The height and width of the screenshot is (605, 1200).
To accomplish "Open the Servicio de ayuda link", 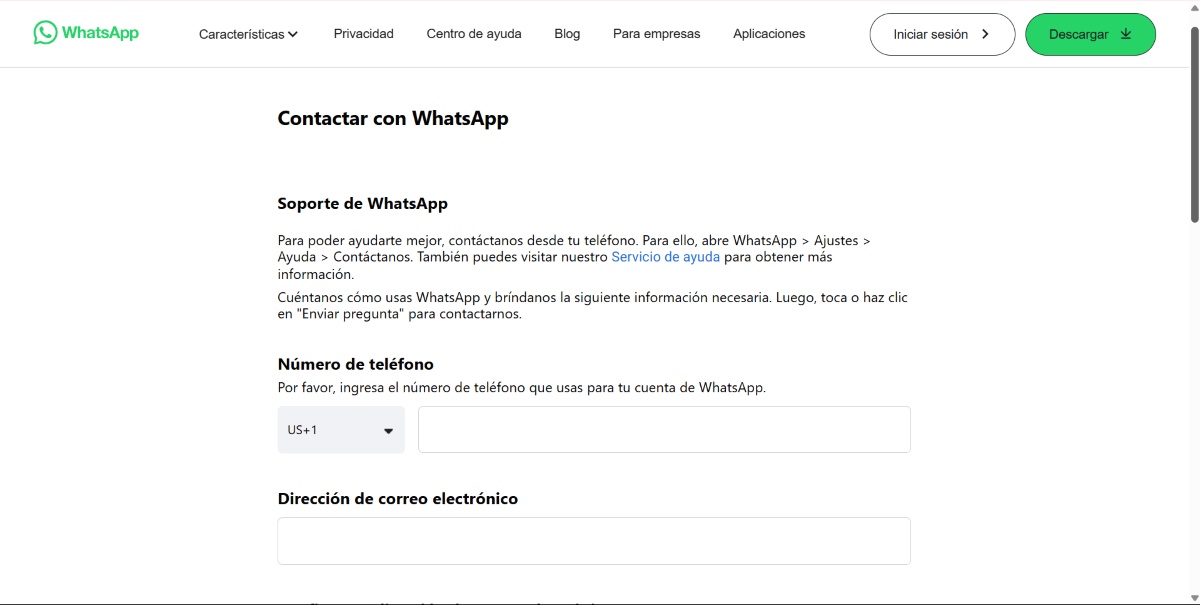I will 666,257.
